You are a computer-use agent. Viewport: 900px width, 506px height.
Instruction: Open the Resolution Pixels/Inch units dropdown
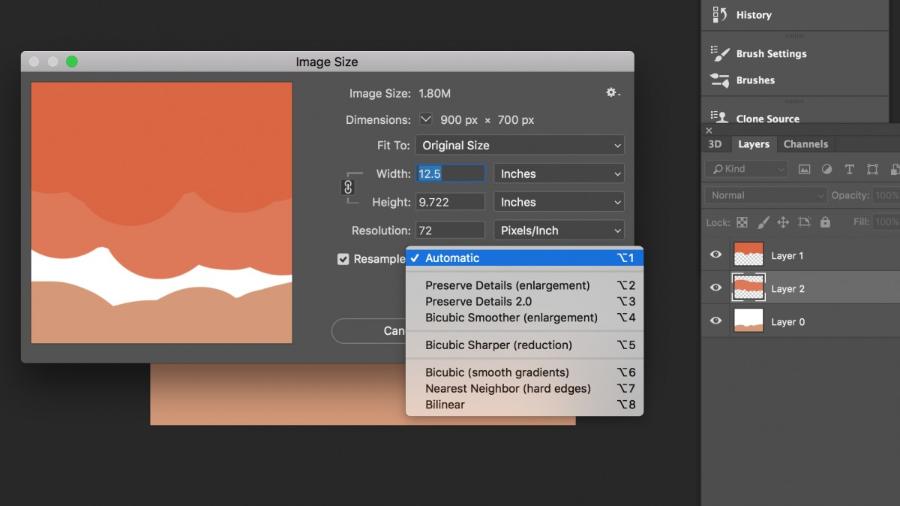[558, 231]
